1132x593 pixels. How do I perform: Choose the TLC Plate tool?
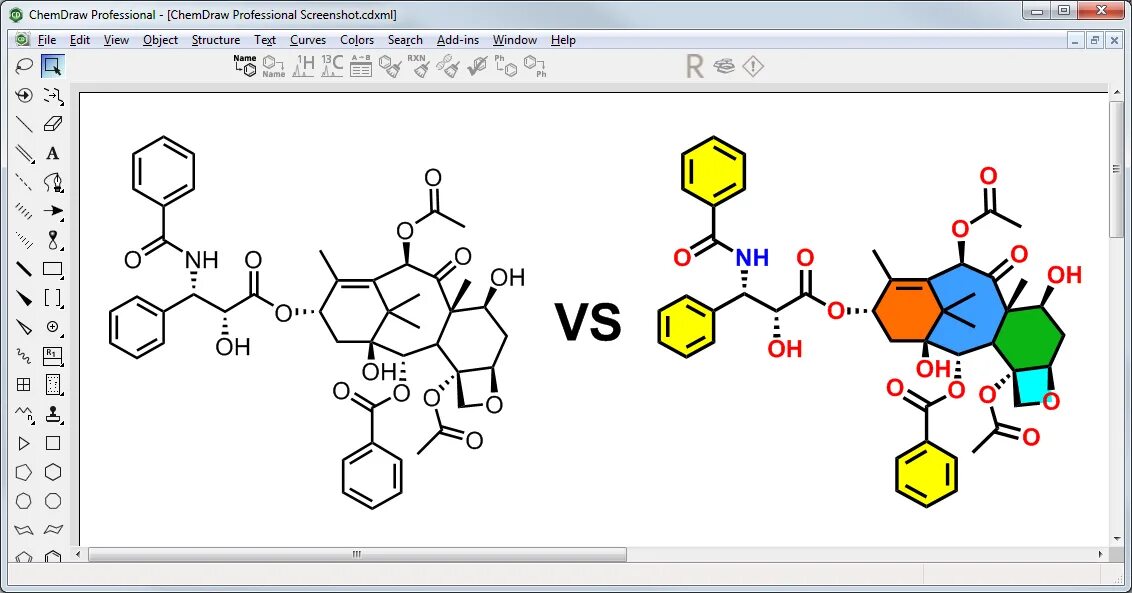coord(52,385)
